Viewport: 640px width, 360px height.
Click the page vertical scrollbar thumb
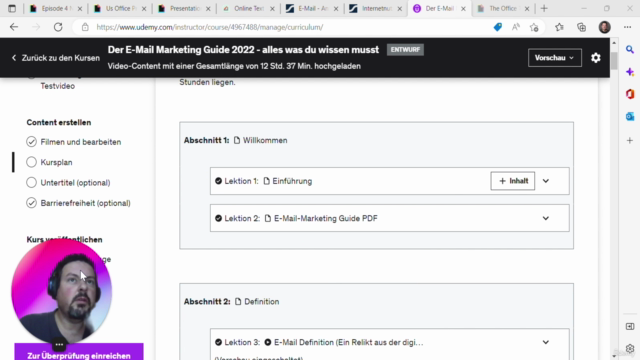(614, 61)
